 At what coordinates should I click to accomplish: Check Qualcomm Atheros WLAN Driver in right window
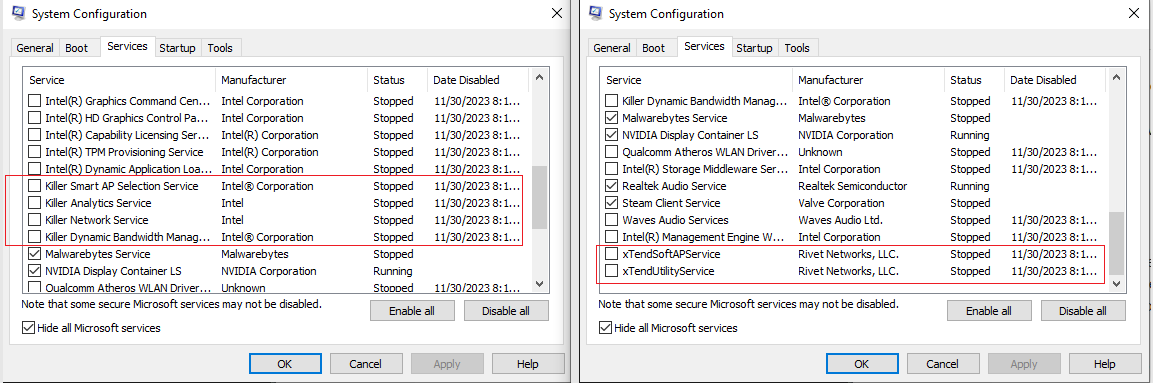611,152
